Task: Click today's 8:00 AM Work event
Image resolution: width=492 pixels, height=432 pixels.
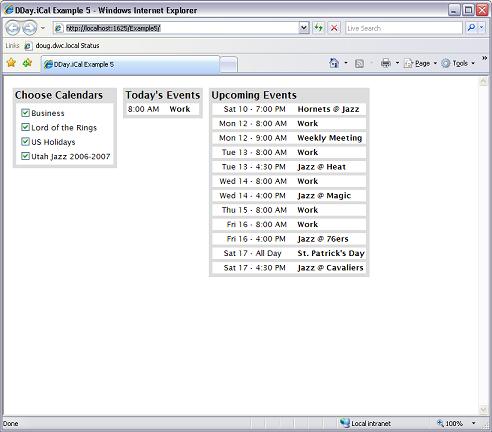Action: point(163,109)
